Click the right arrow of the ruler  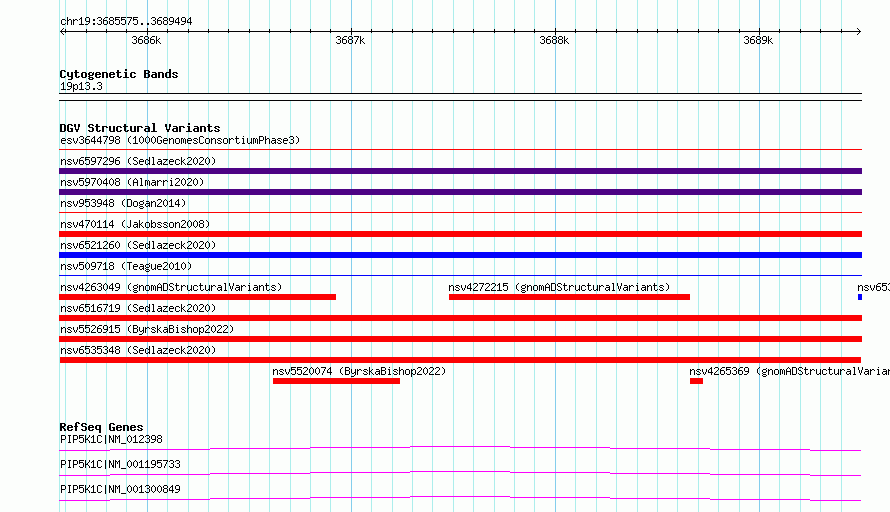point(858,31)
